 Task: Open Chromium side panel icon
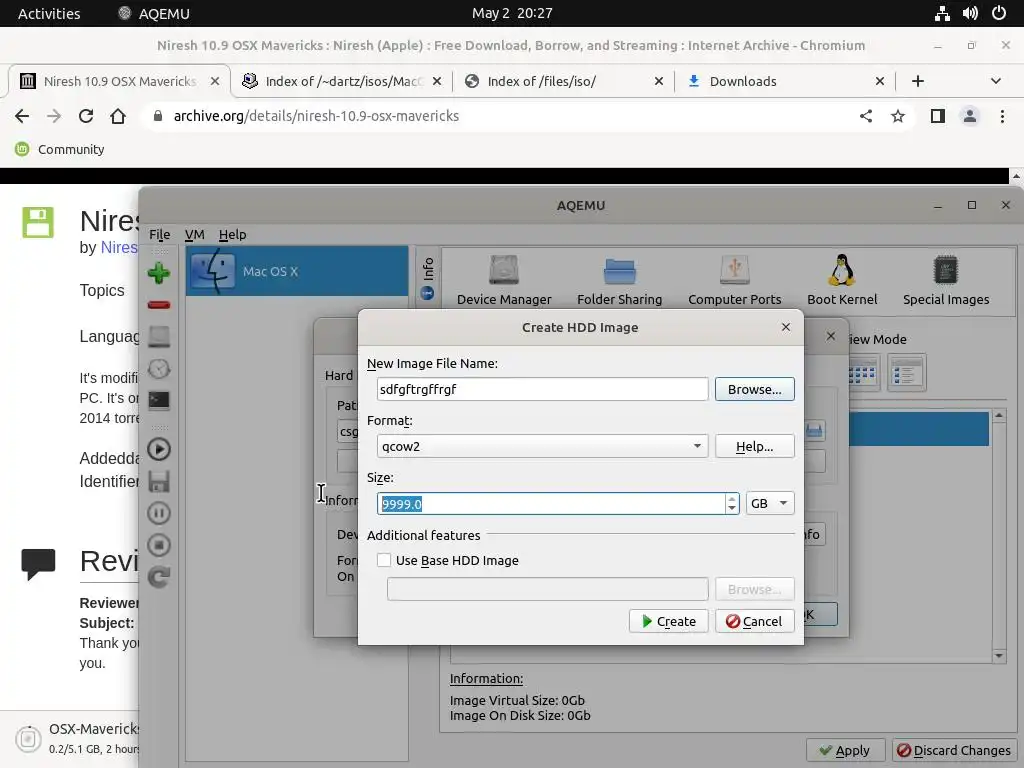938,116
